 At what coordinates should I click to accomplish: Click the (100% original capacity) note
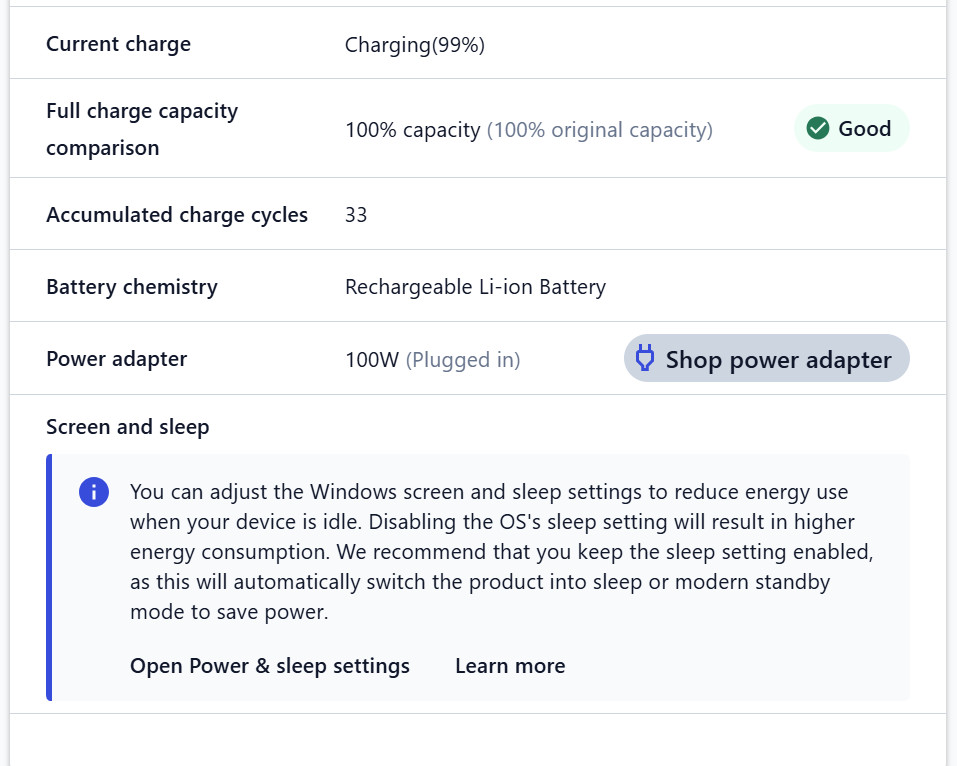point(600,130)
